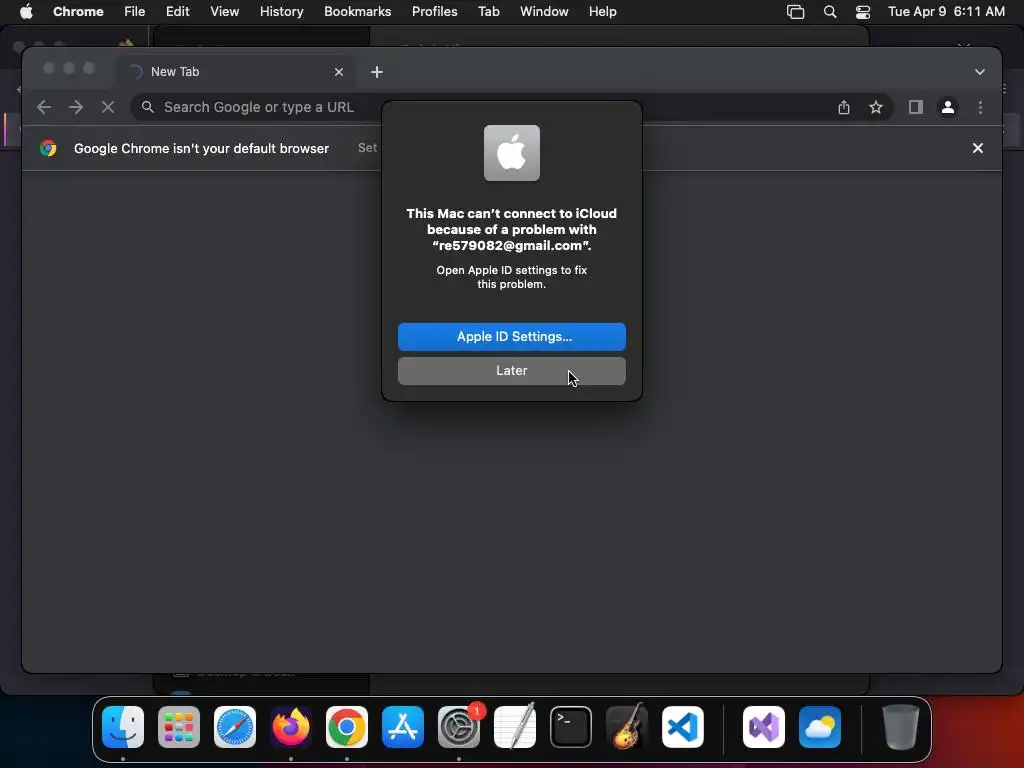This screenshot has width=1024, height=768.
Task: Launch Safari from the Dock
Action: tap(234, 727)
